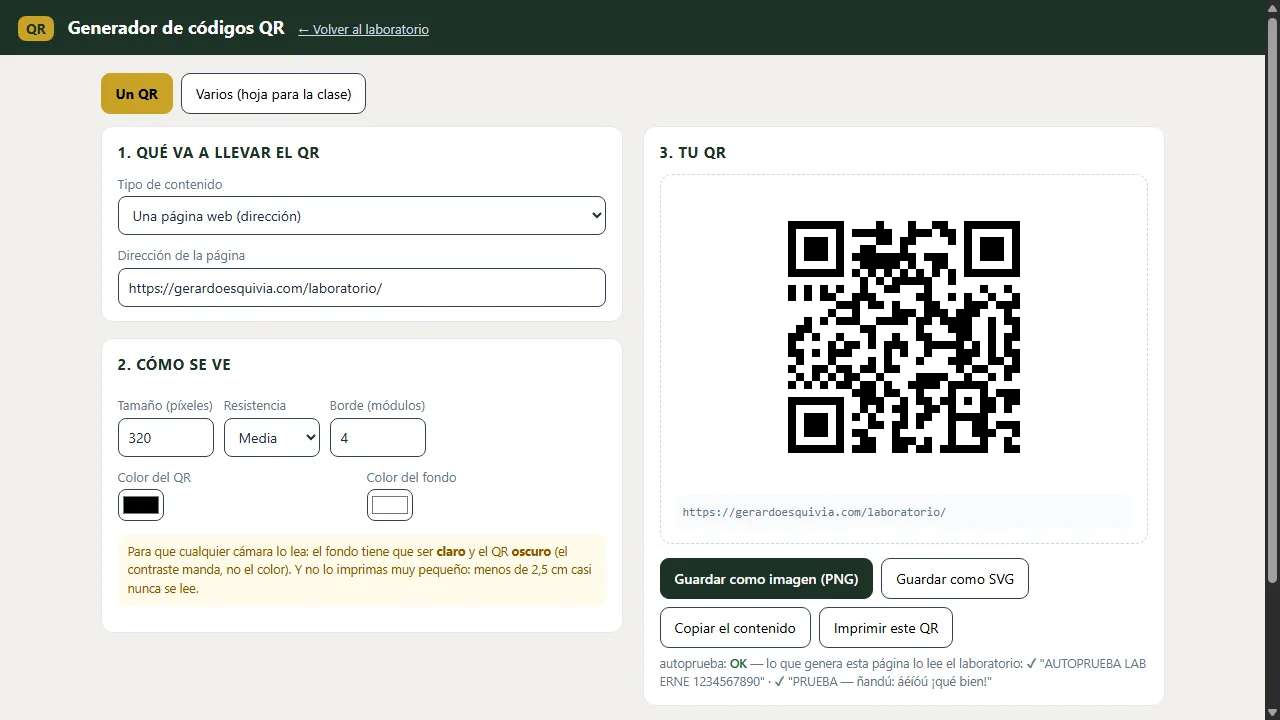
Task: Click the 'Generador de códigos QR' title
Action: 176,28
